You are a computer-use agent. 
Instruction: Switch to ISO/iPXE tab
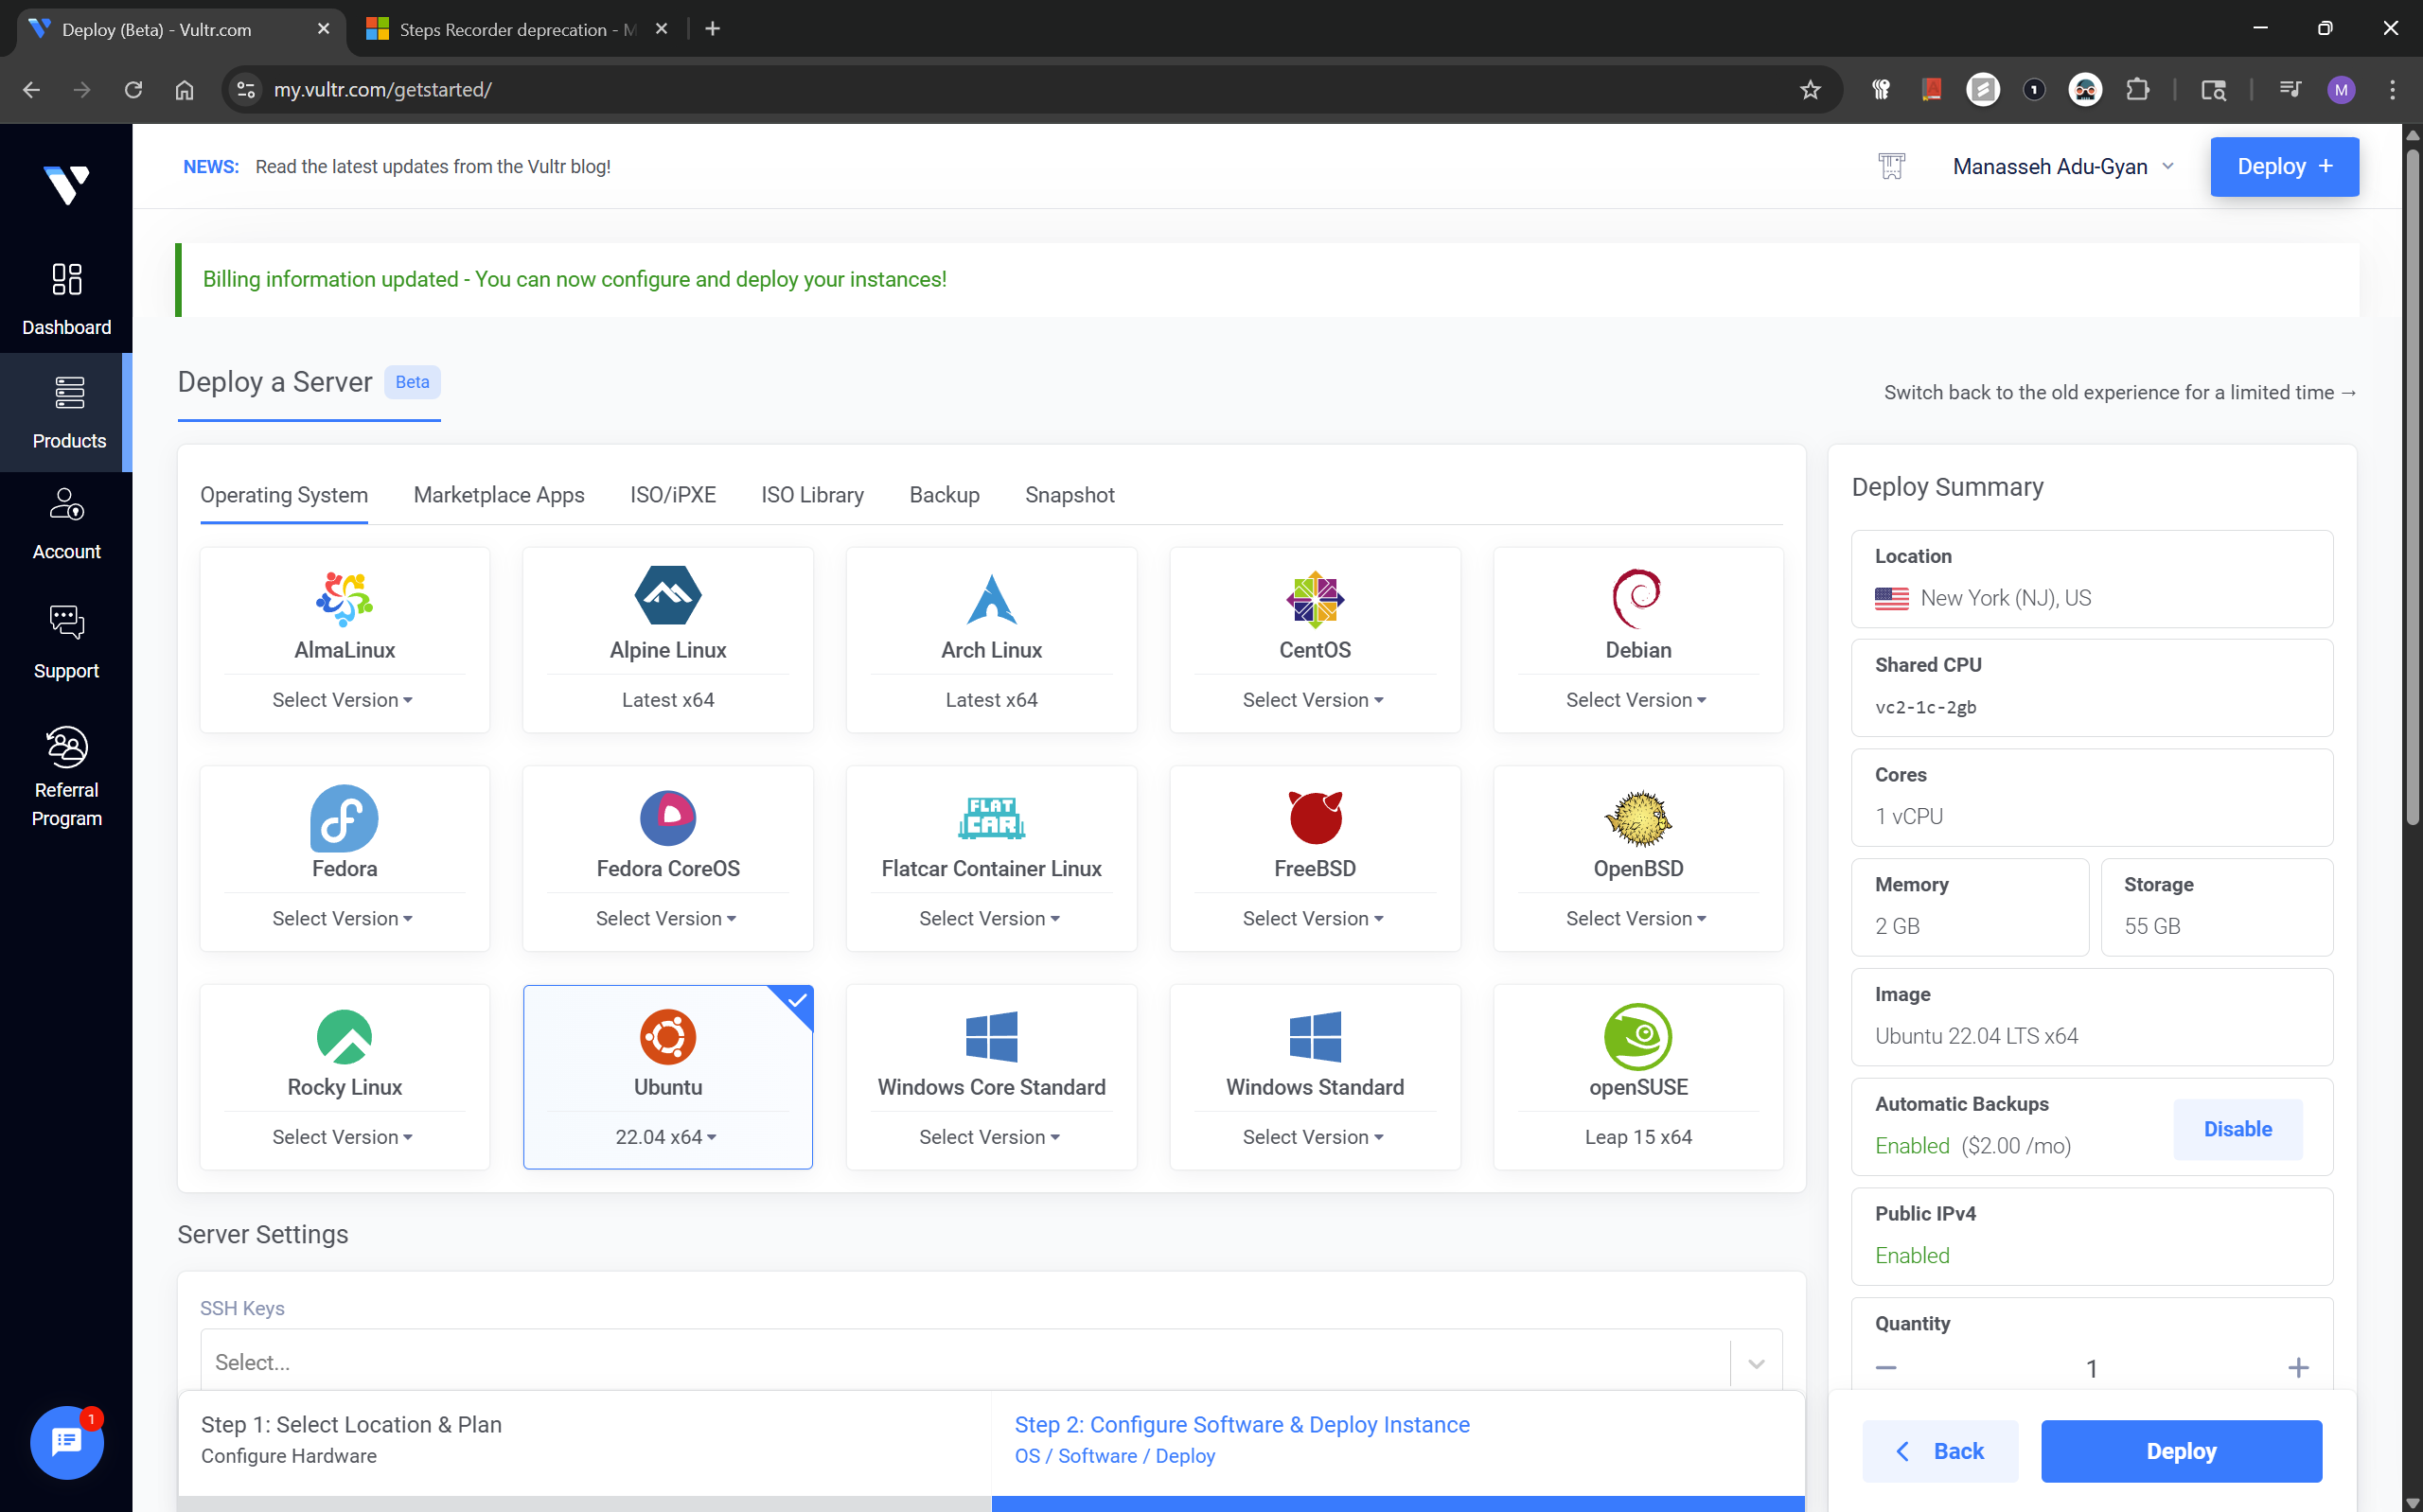click(673, 495)
